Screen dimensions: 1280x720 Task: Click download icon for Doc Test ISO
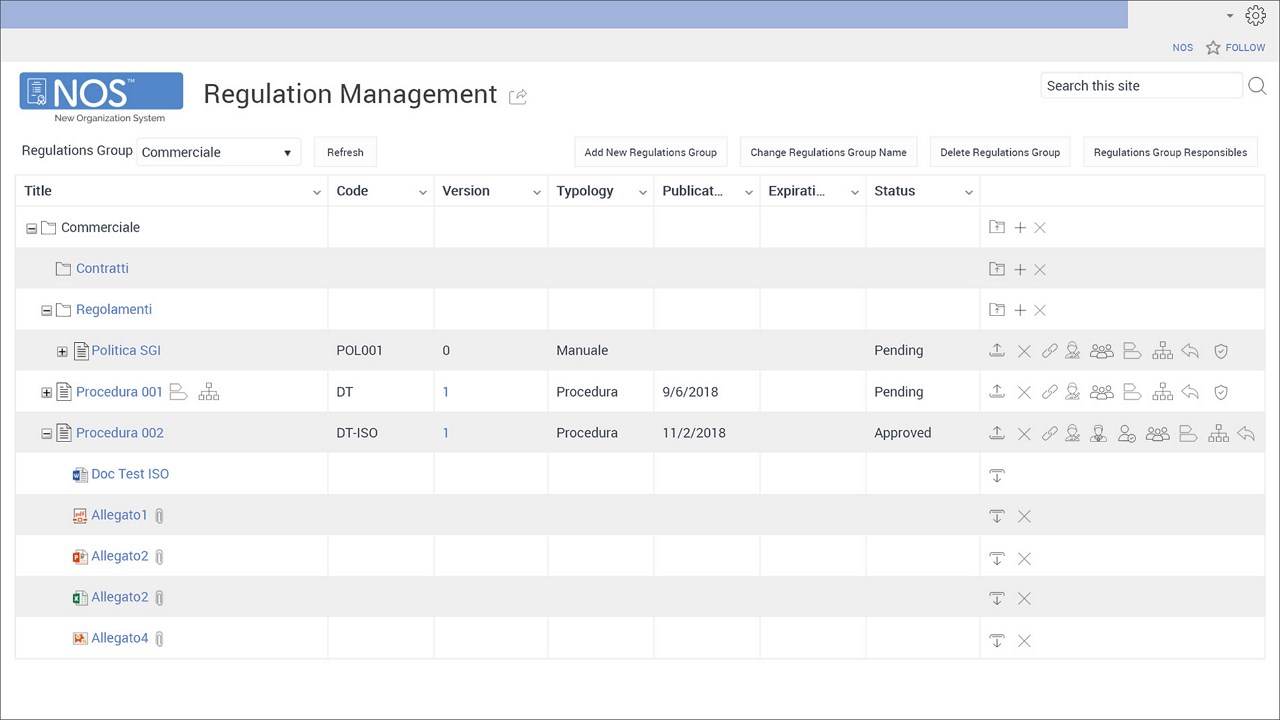click(x=996, y=475)
